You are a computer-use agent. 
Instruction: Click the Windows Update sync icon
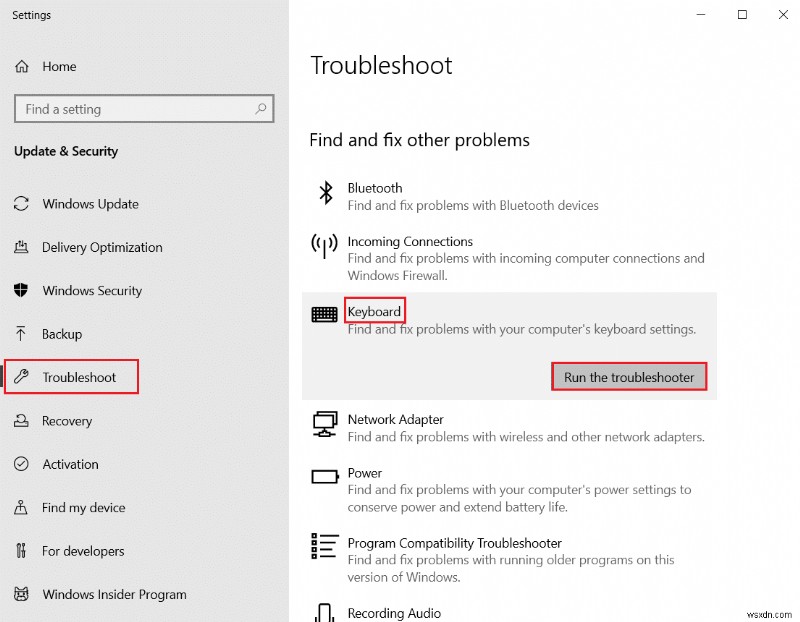pyautogui.click(x=21, y=204)
